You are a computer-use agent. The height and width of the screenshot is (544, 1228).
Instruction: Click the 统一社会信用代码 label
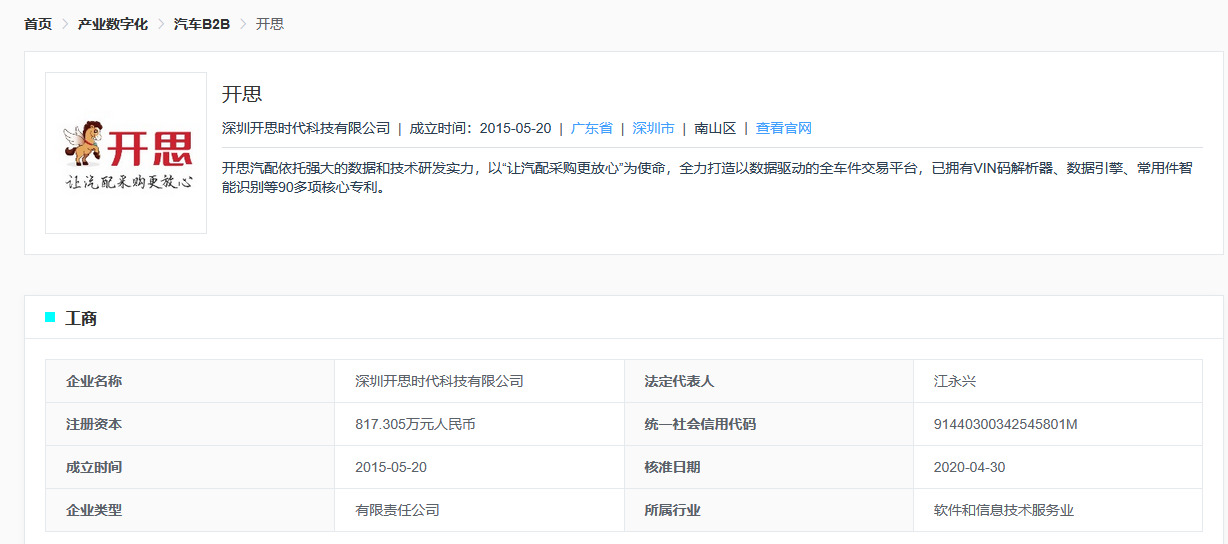click(701, 424)
